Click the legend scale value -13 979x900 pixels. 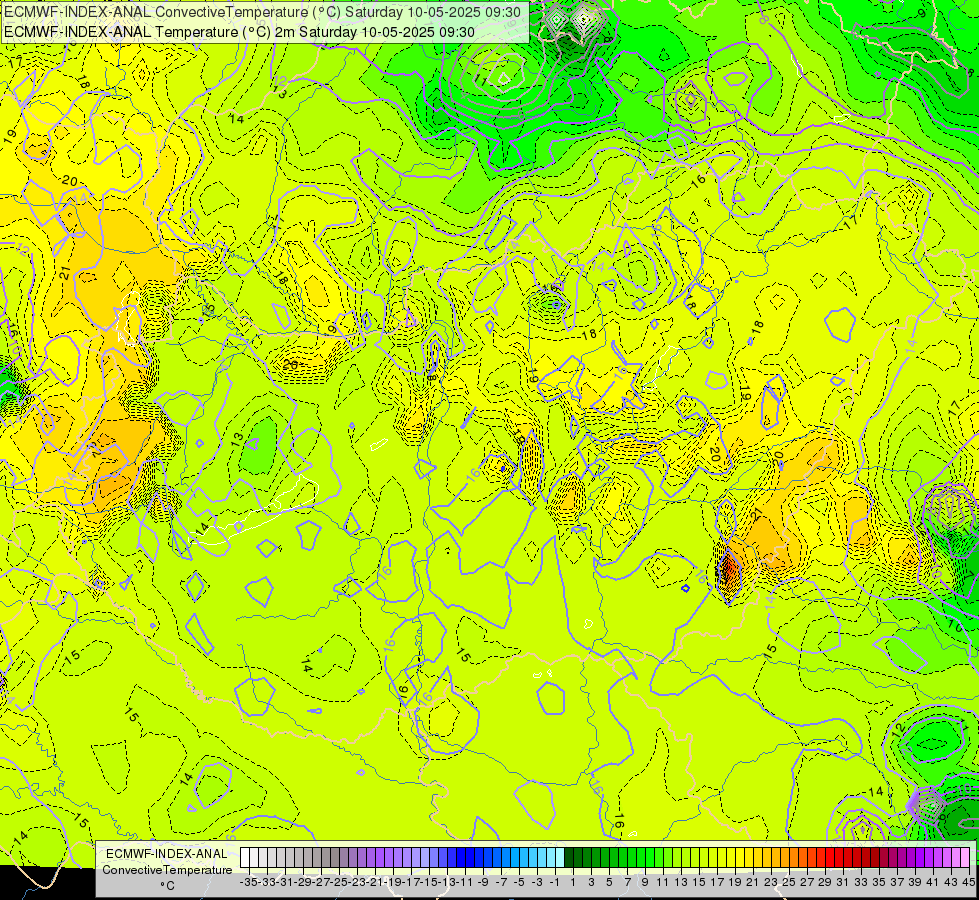pos(447,883)
